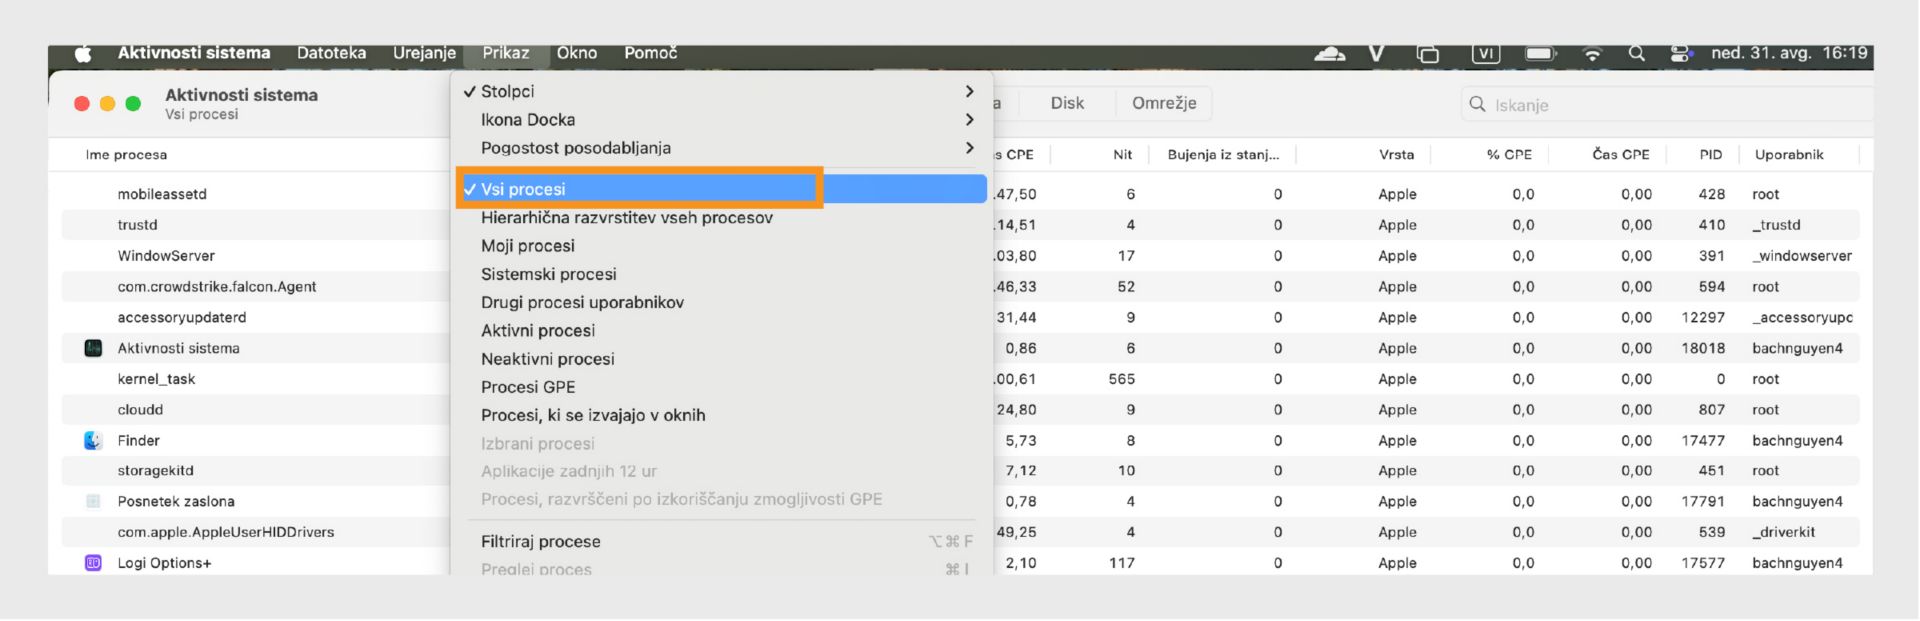Click the Posnetek zaslona process icon
Viewport: 1920px width, 621px height.
(x=93, y=501)
